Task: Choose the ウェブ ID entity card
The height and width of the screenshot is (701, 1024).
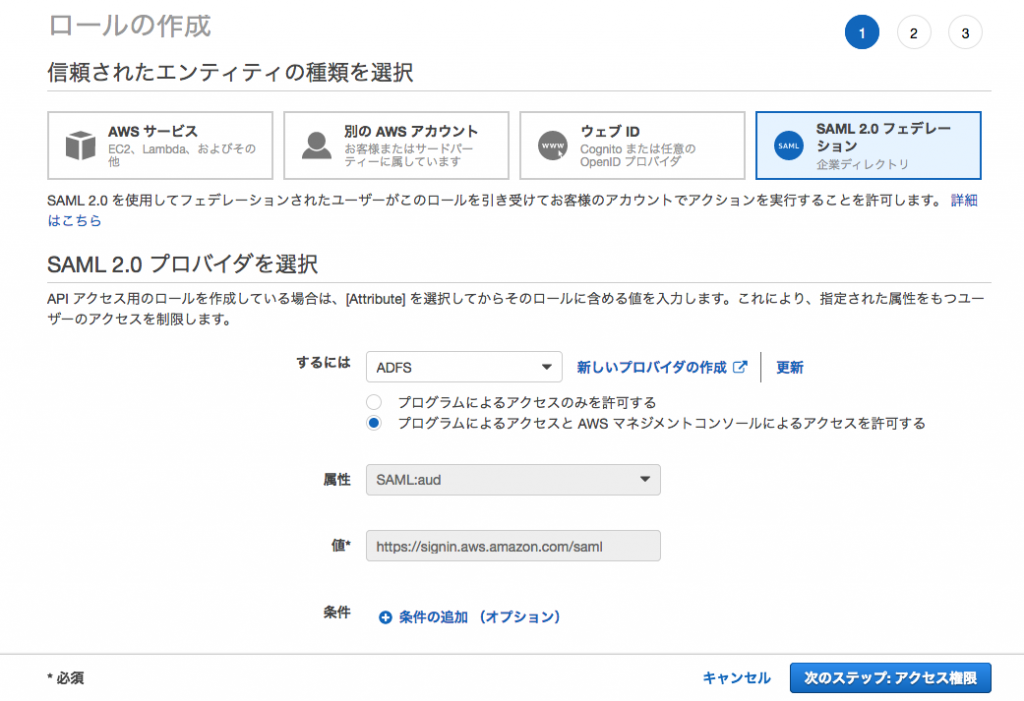Action: (632, 145)
